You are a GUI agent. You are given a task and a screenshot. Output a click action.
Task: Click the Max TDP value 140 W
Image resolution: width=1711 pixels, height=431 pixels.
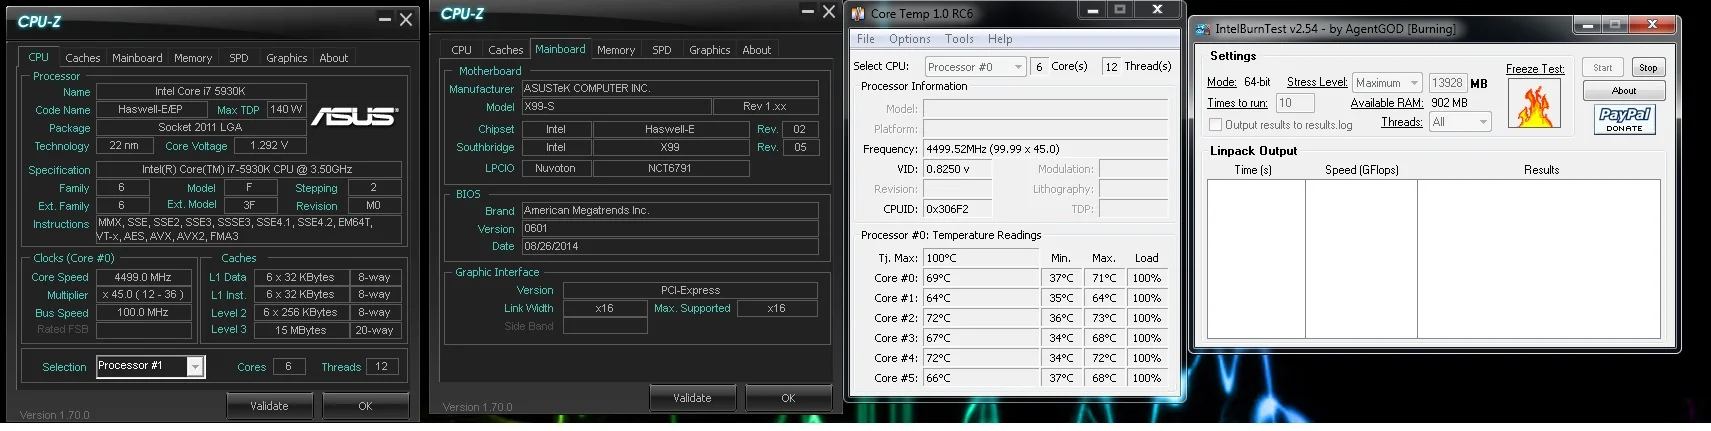pyautogui.click(x=286, y=110)
